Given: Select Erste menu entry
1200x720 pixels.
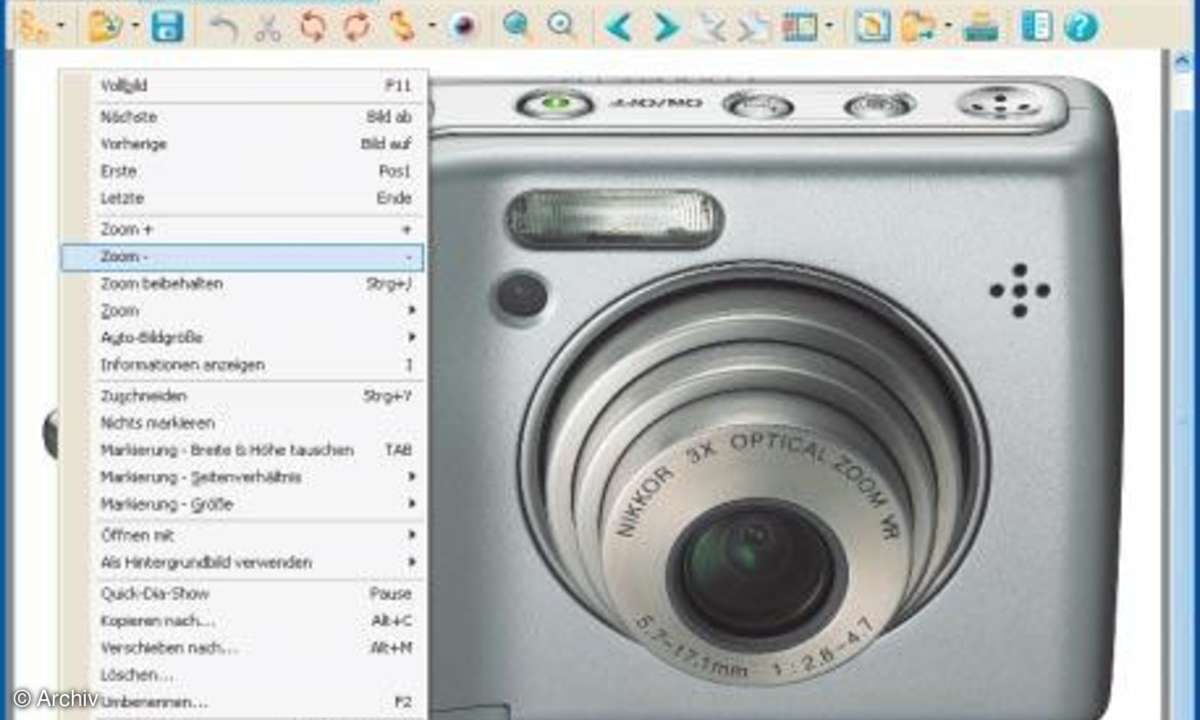Looking at the screenshot, I should point(243,171).
